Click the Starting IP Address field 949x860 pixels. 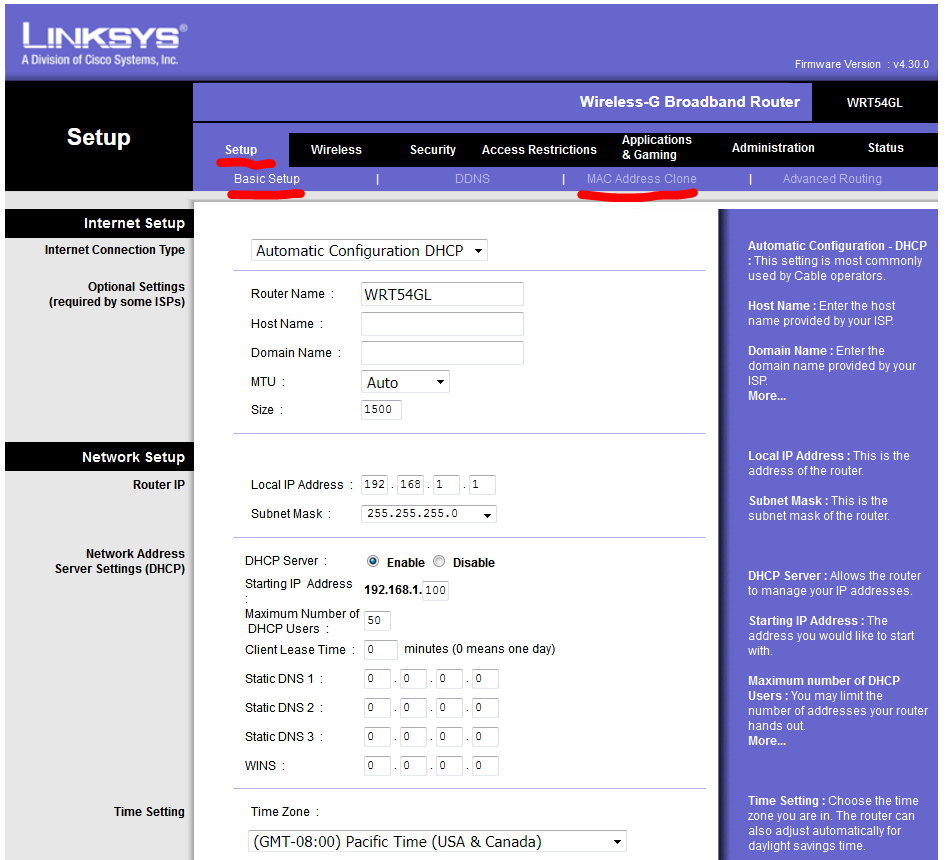tap(436, 590)
